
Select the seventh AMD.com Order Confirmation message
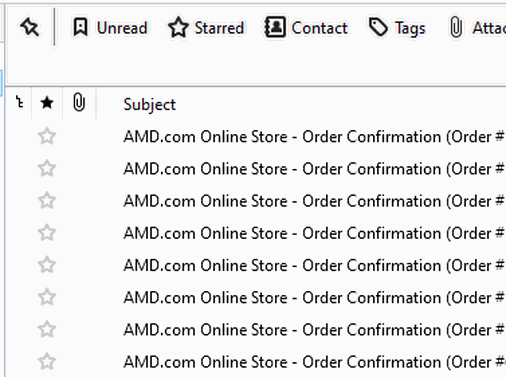[x=313, y=330]
